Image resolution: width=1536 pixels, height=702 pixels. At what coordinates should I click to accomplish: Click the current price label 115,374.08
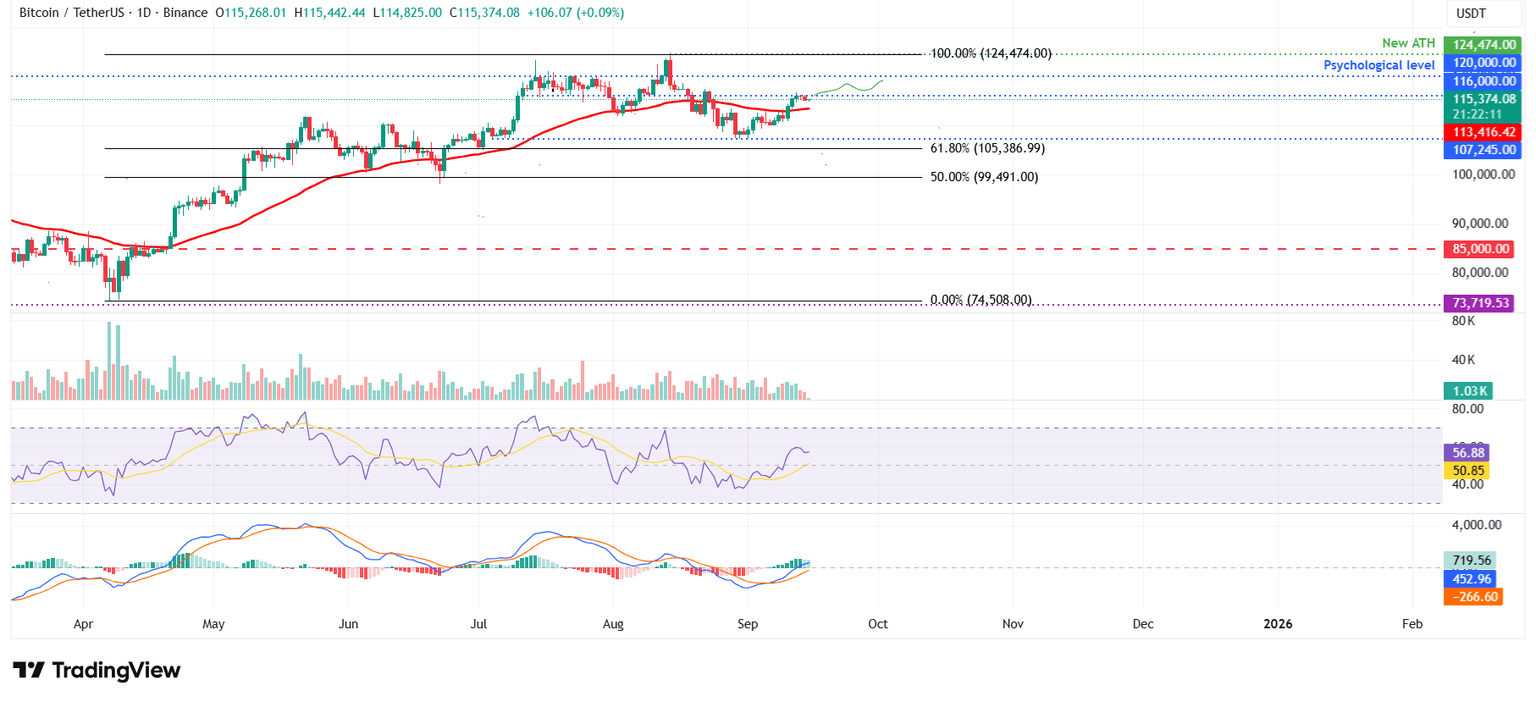[1483, 100]
